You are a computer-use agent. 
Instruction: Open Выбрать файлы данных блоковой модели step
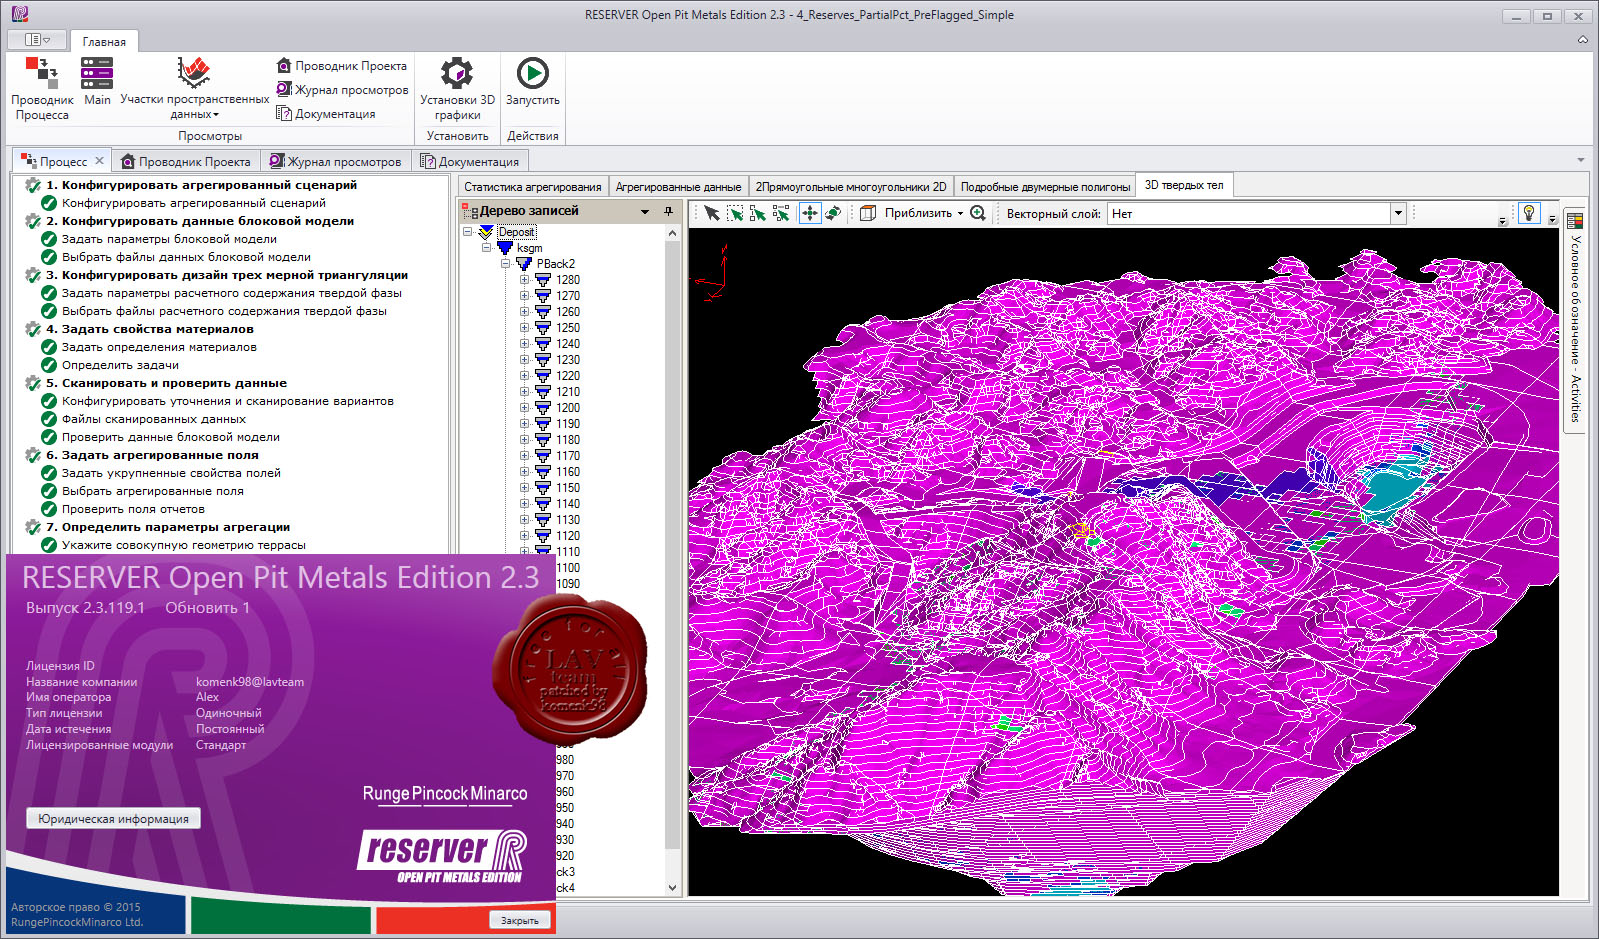pos(186,257)
